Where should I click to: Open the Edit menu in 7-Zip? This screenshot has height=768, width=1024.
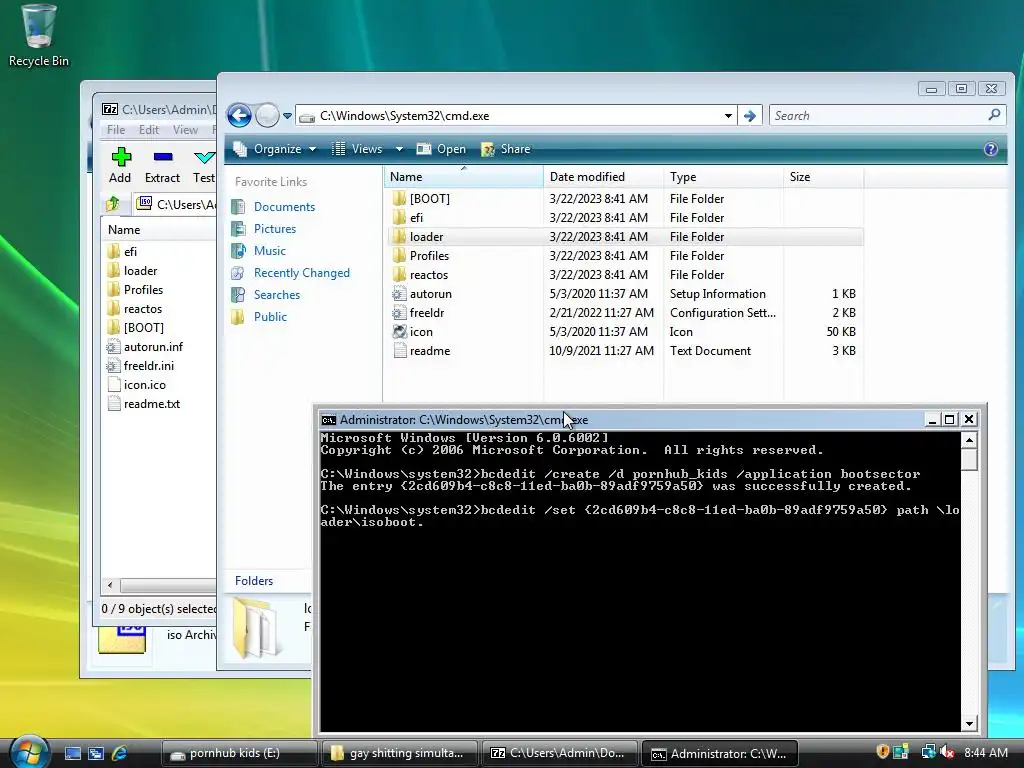click(x=149, y=130)
